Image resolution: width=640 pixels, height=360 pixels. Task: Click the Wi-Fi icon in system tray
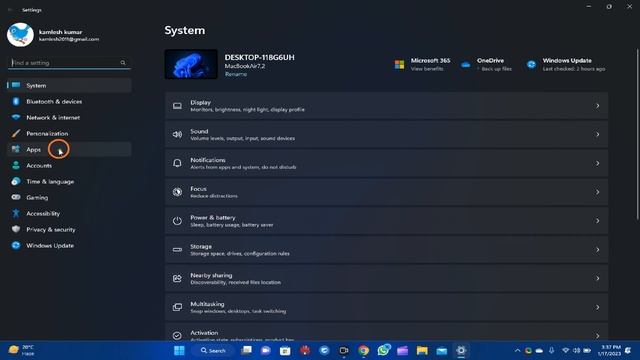click(x=565, y=350)
